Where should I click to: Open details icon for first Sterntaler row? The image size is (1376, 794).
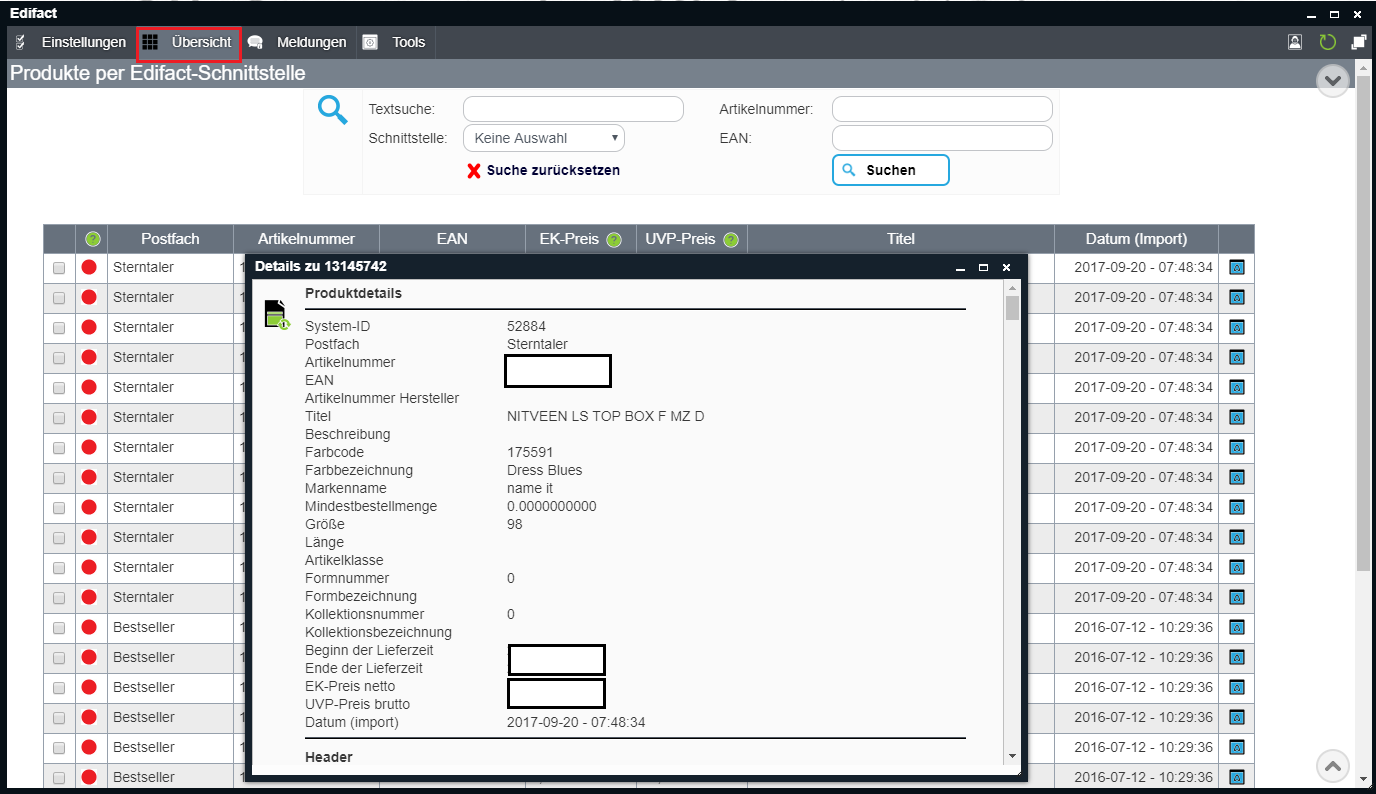(1236, 267)
